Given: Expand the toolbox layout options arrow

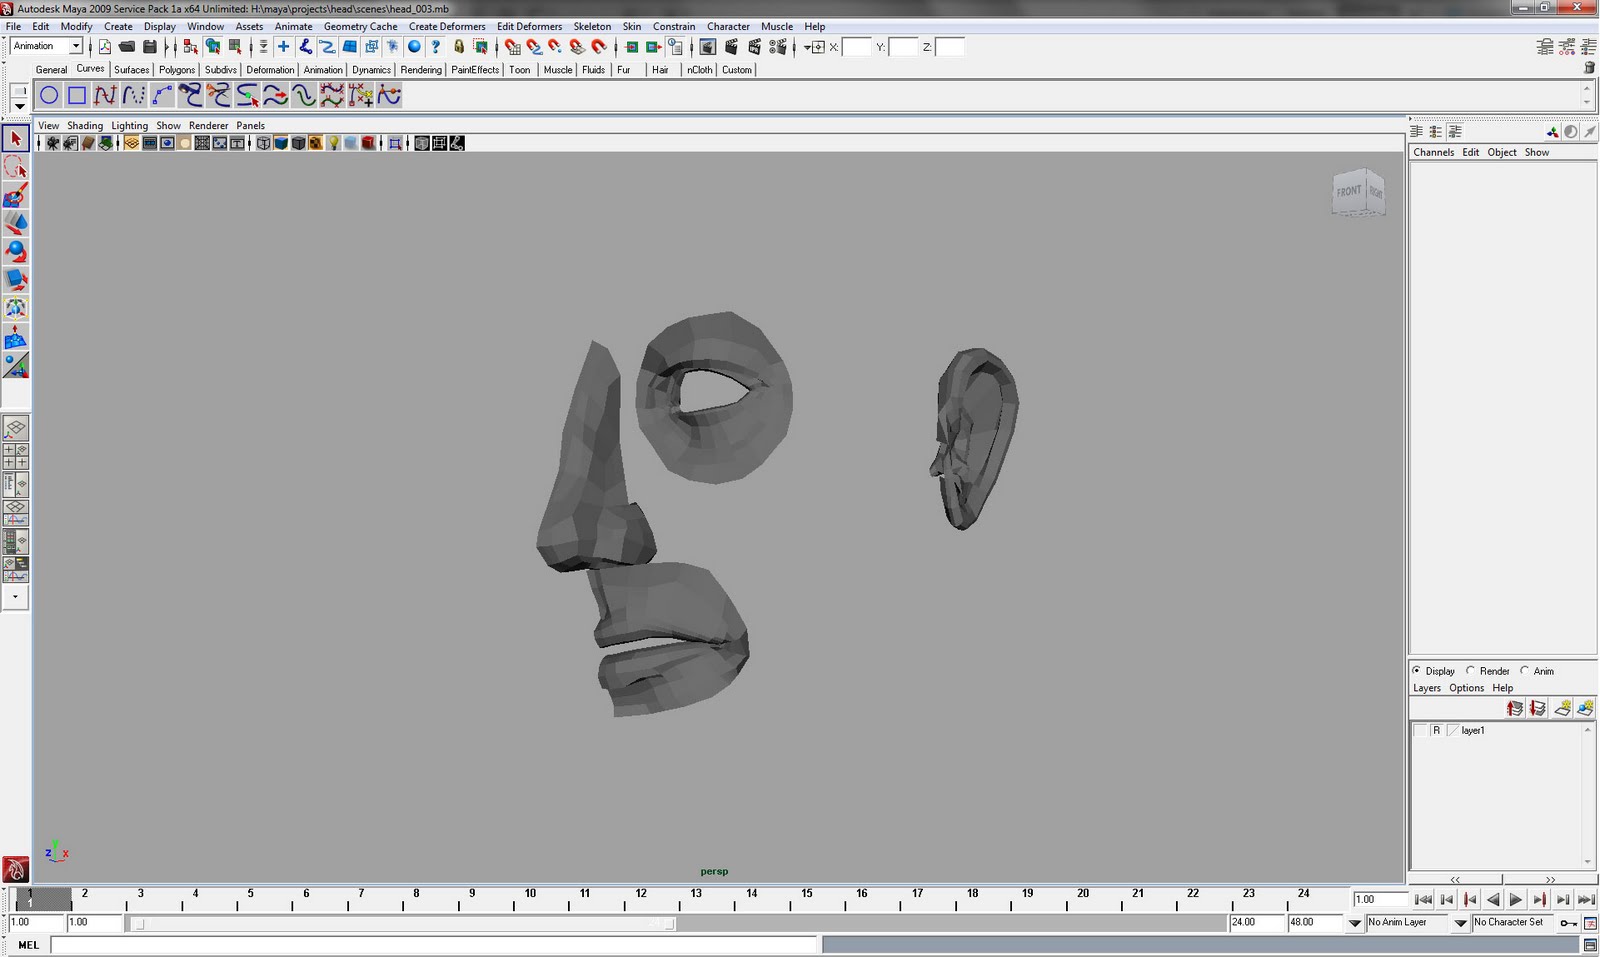Looking at the screenshot, I should tap(15, 597).
